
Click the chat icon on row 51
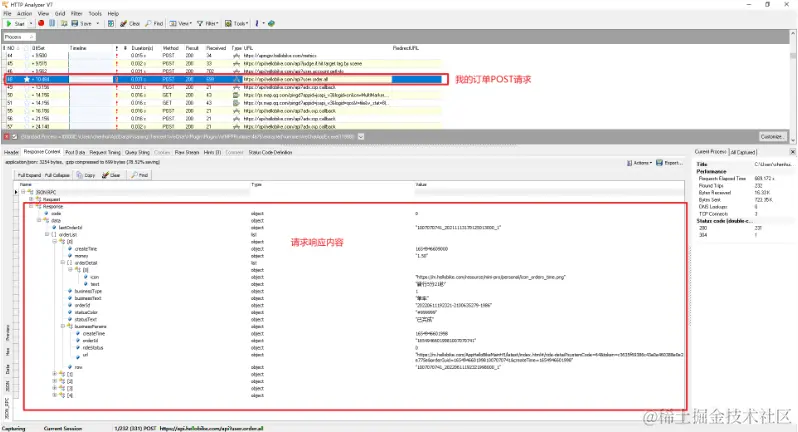click(236, 103)
